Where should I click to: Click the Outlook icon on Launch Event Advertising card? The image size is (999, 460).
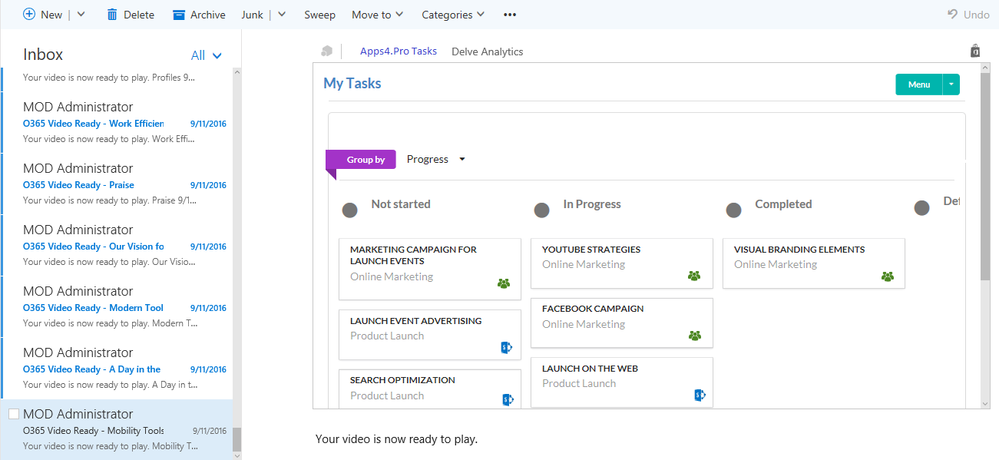(x=507, y=347)
